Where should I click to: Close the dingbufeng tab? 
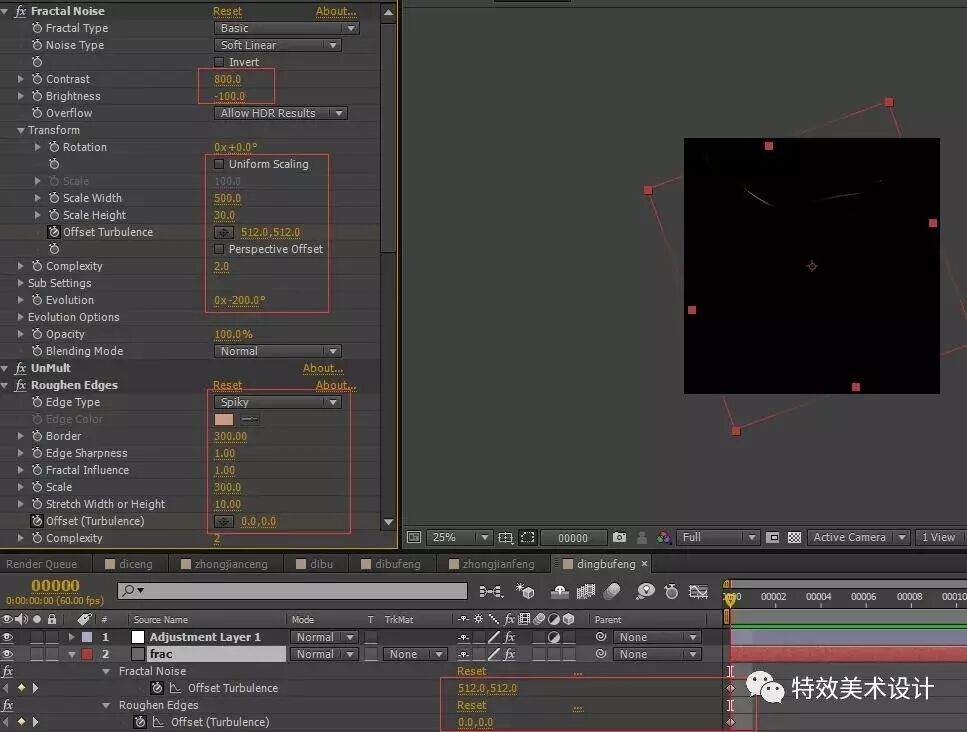tap(644, 564)
